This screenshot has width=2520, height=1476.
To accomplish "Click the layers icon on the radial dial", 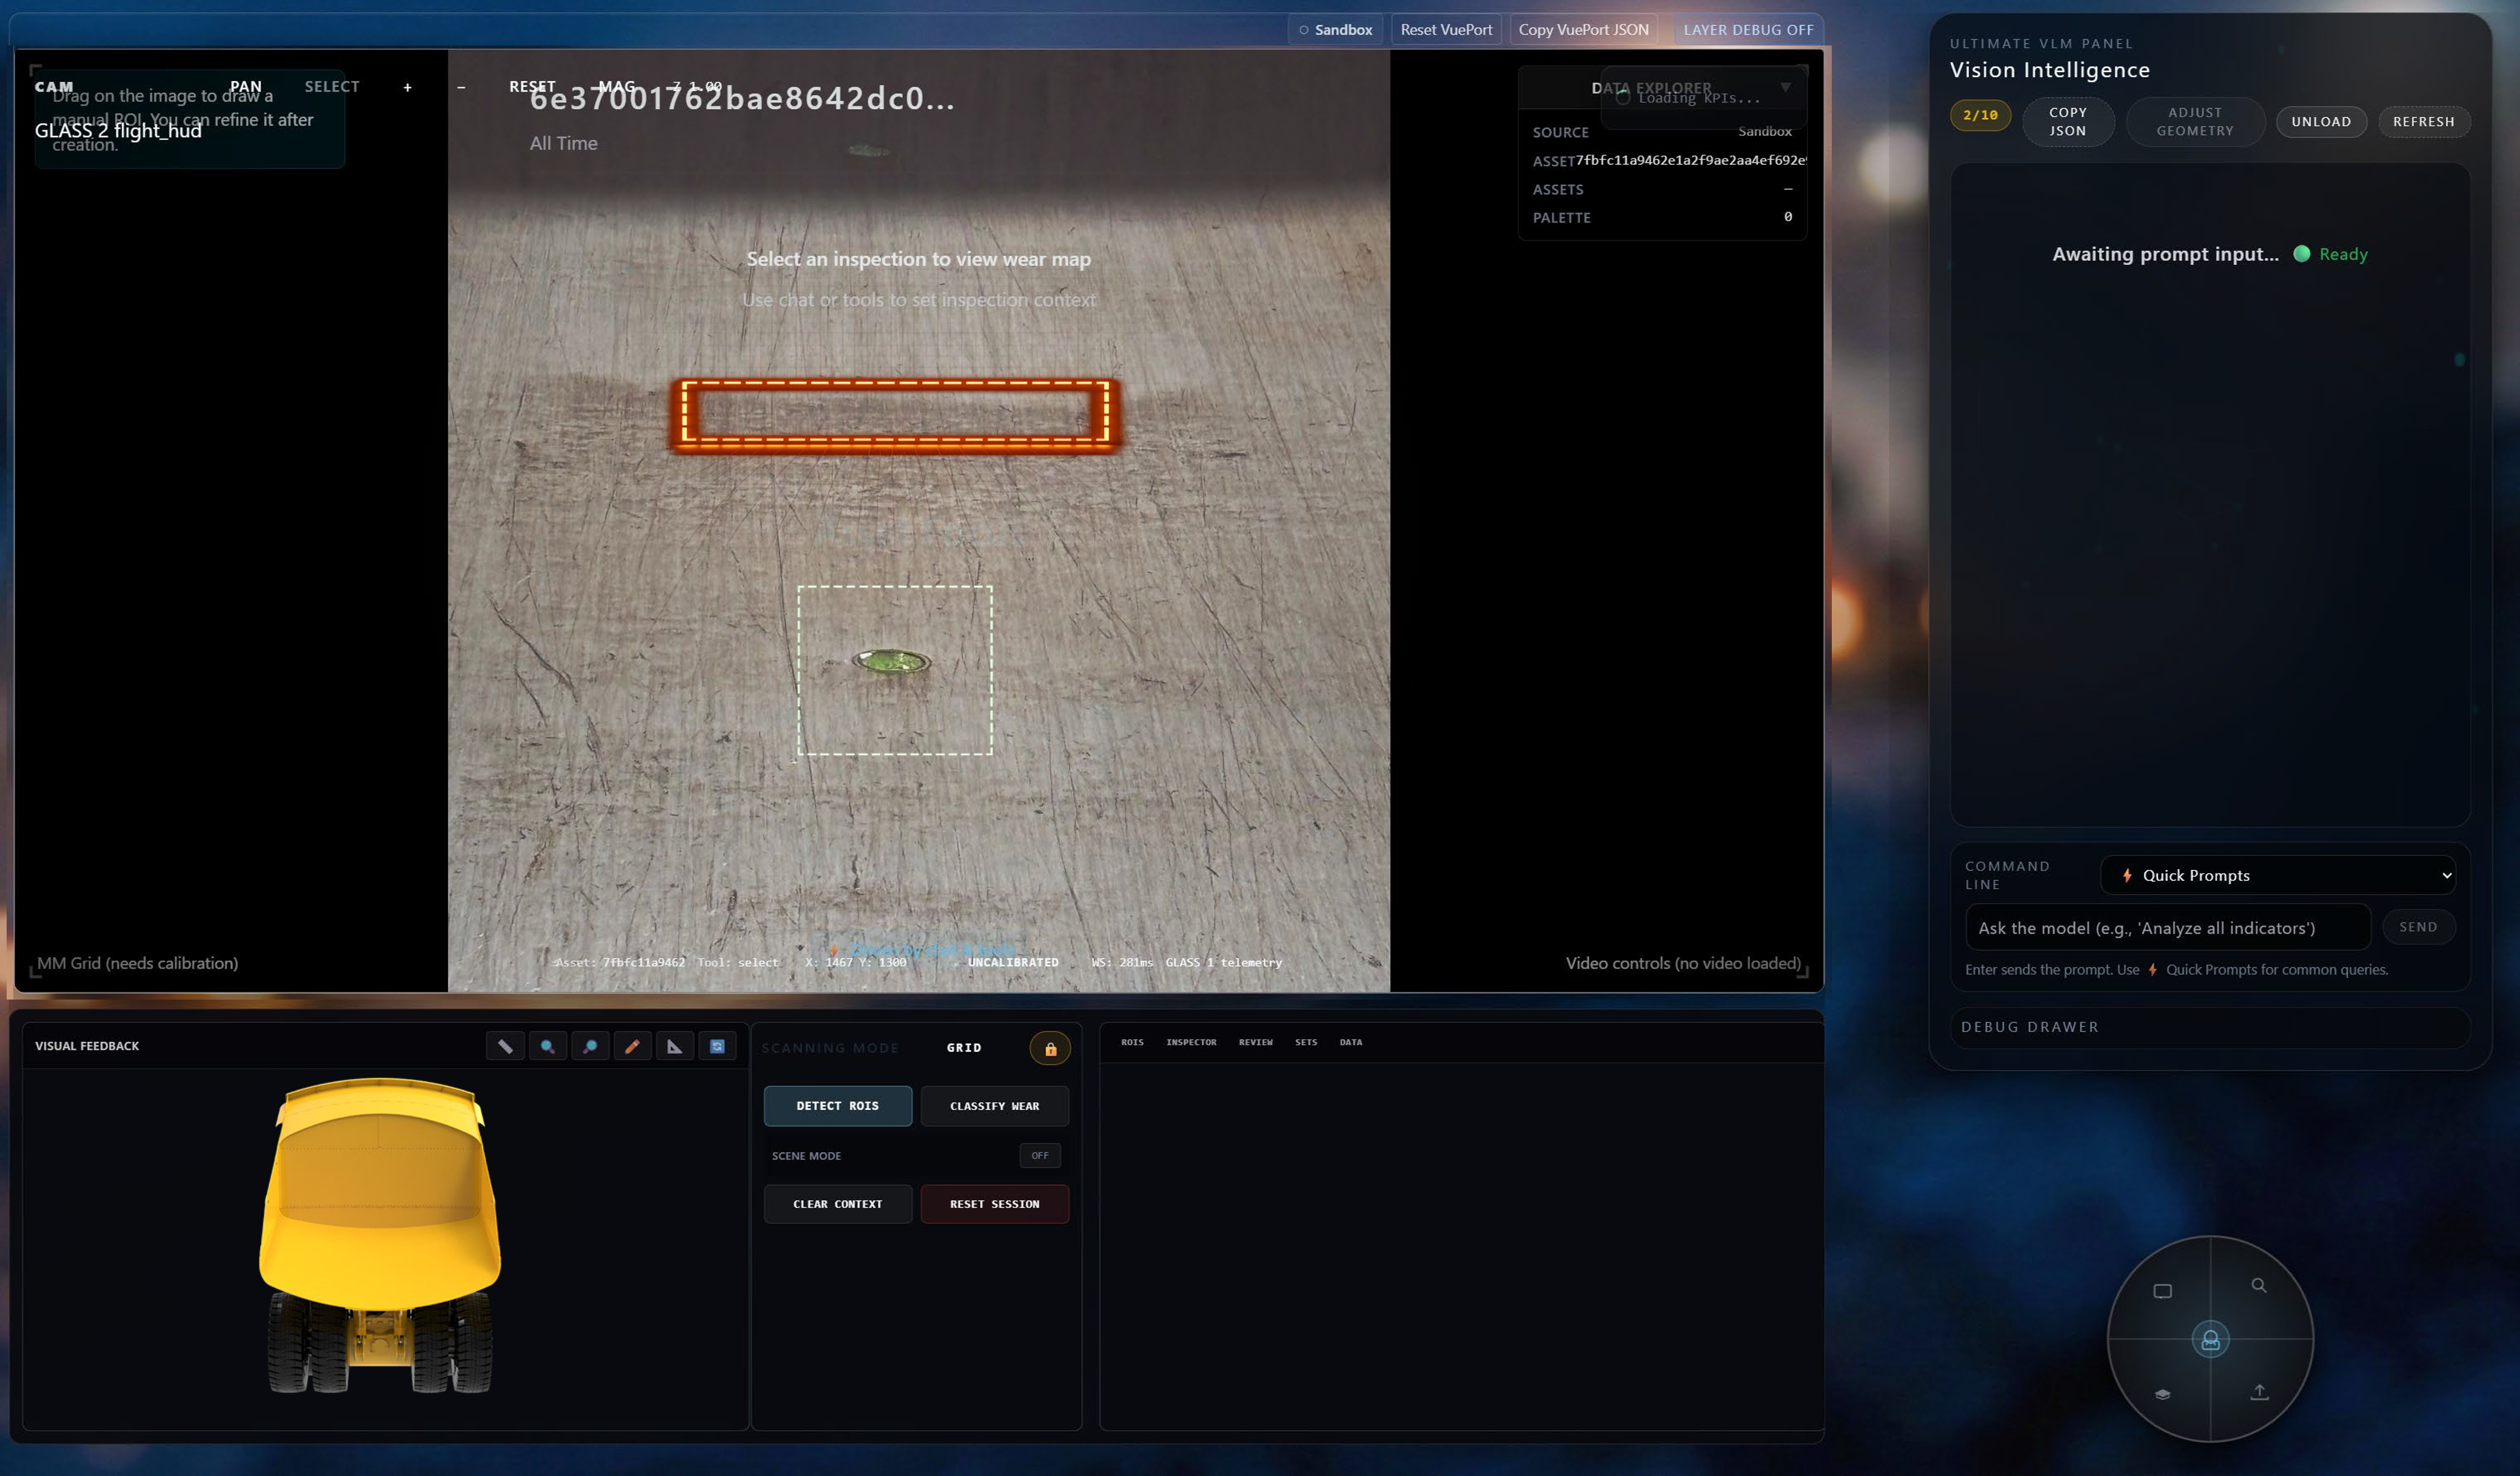I will pos(2162,1394).
